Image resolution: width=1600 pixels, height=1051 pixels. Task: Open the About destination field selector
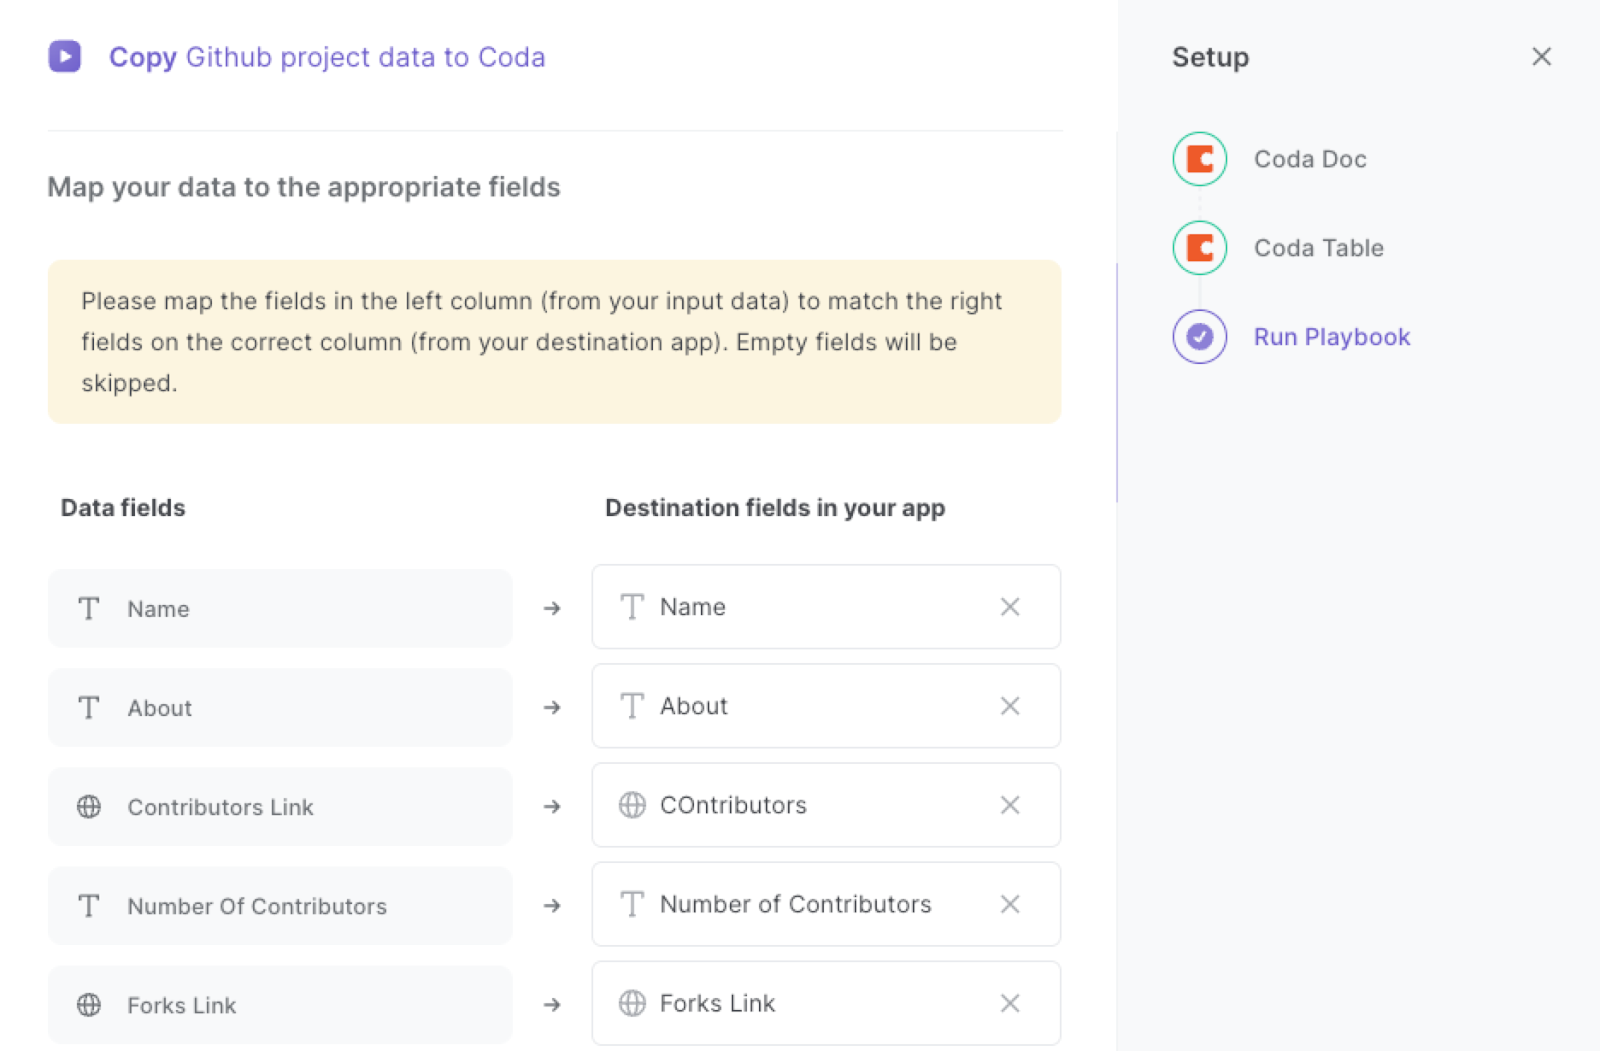coord(826,706)
